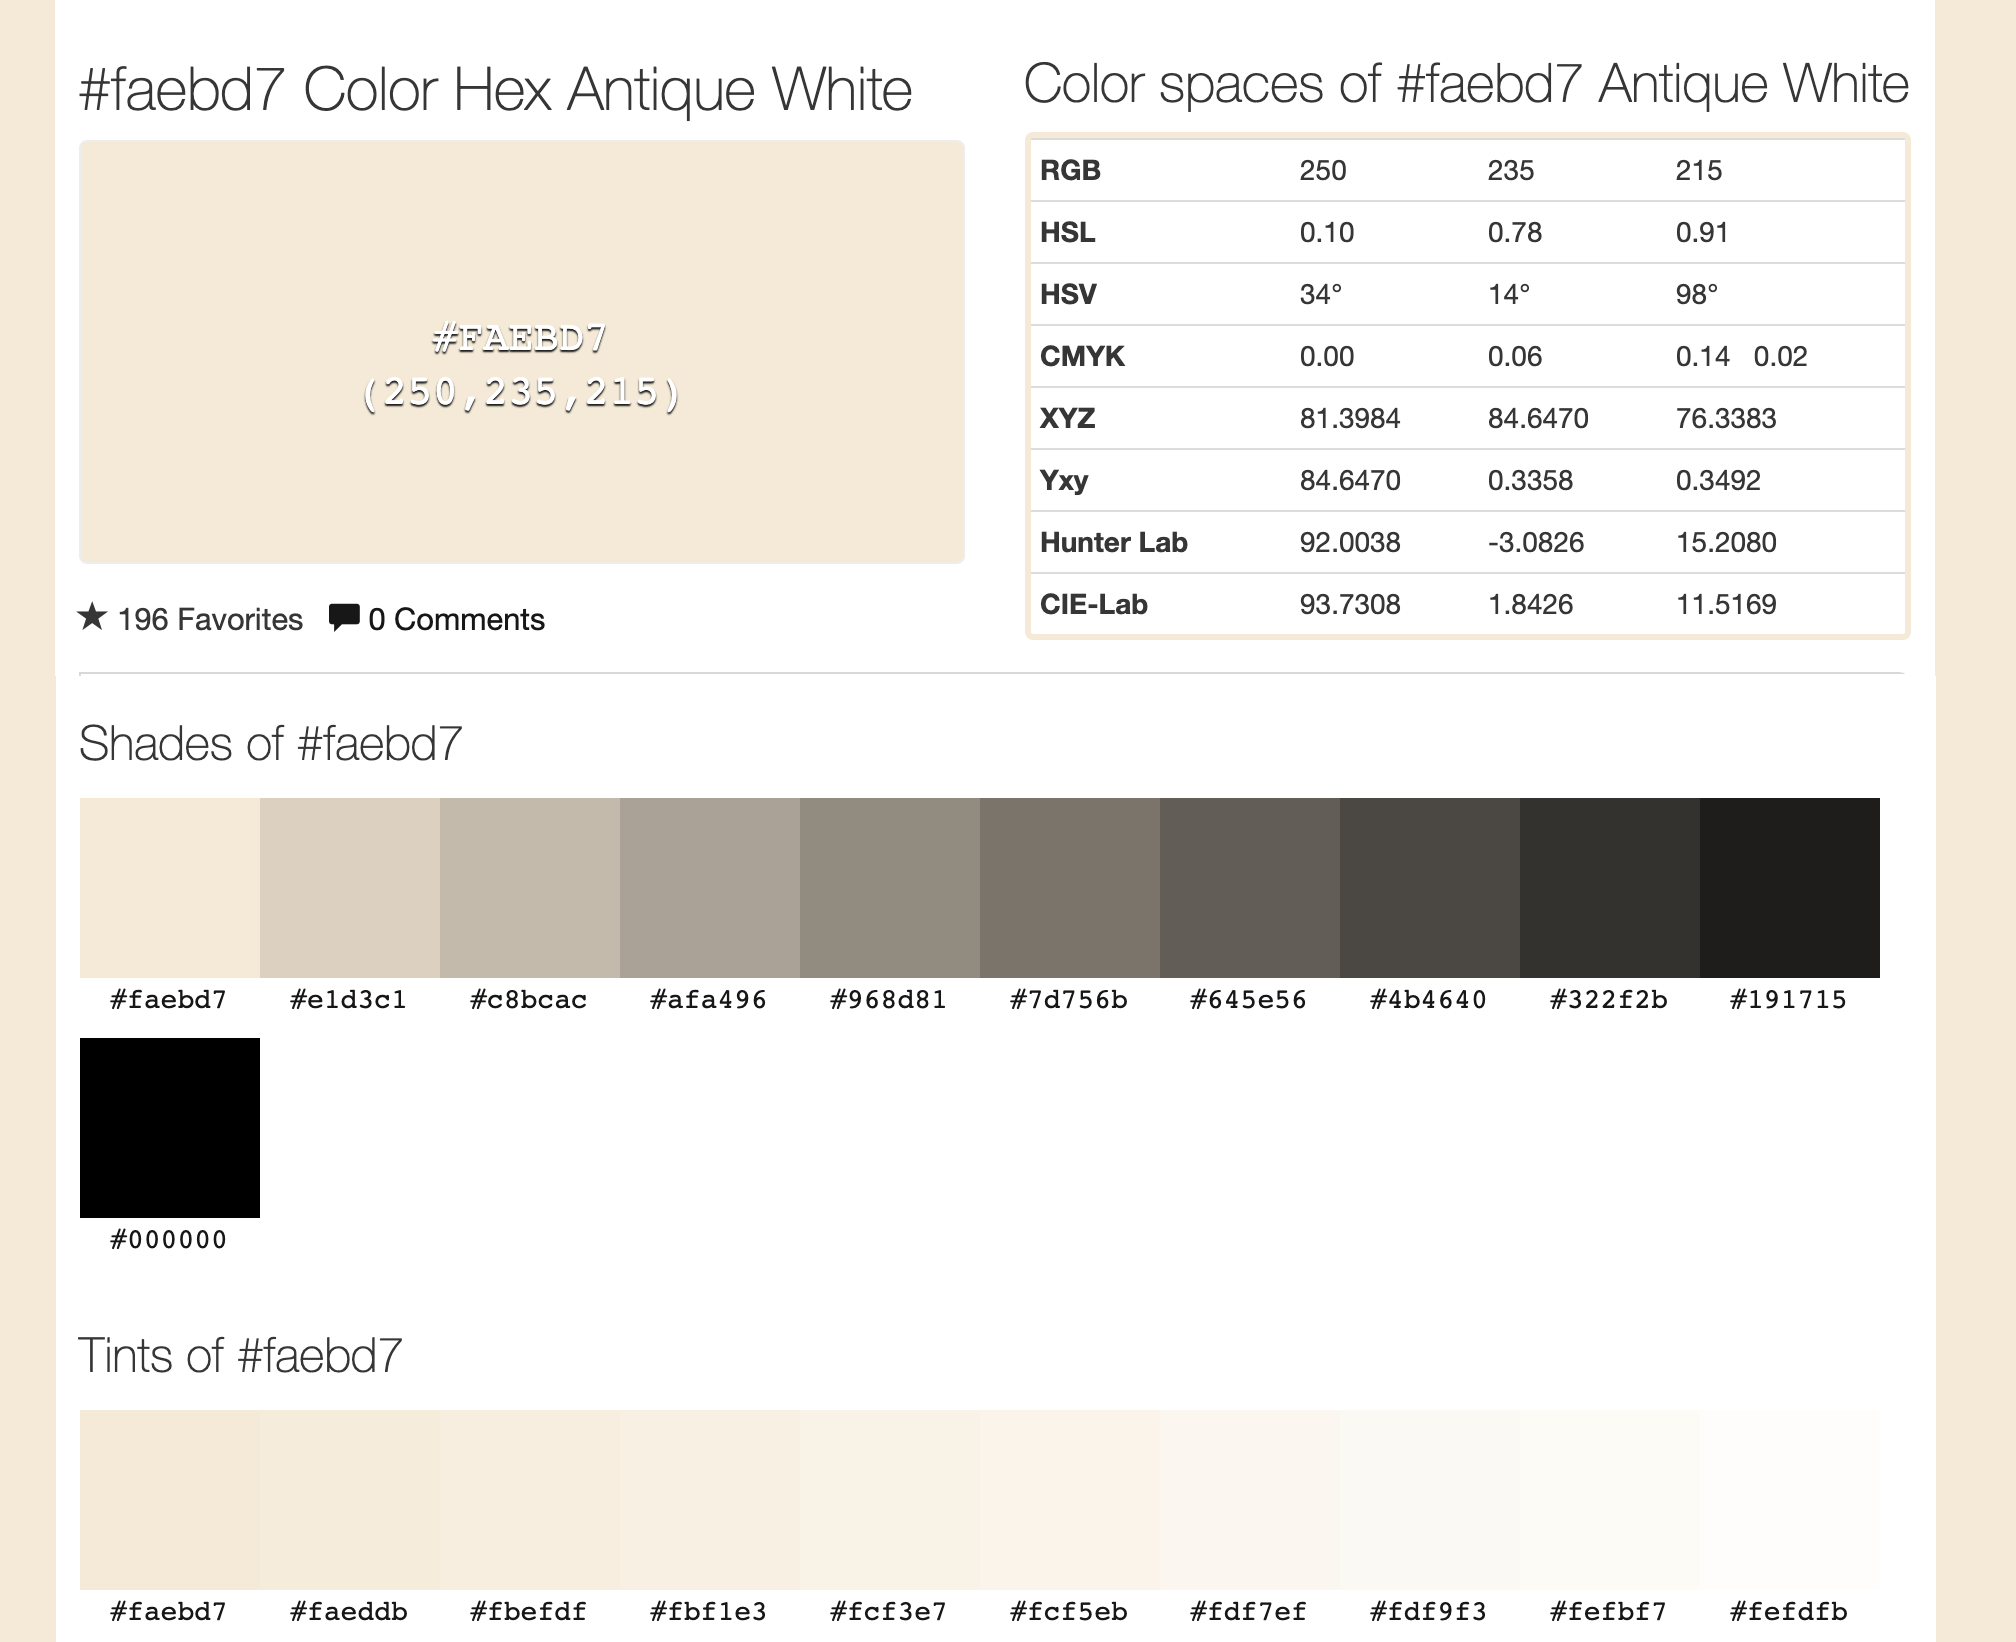Open the 196 Favorites link
2016x1642 pixels.
point(210,619)
